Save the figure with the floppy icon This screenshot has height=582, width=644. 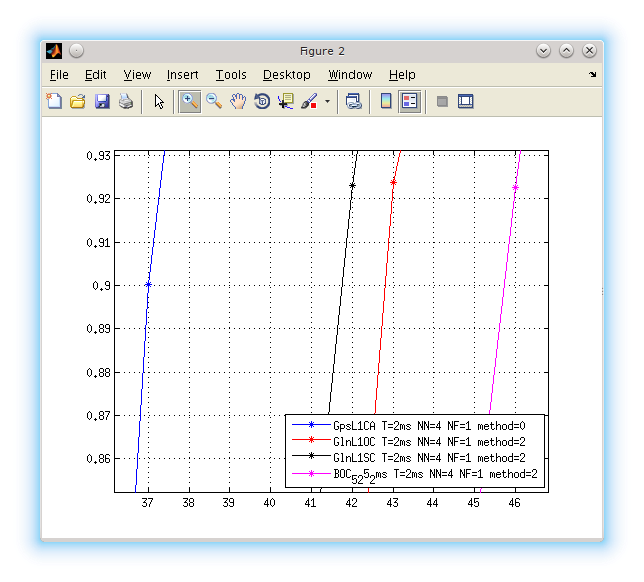point(102,101)
